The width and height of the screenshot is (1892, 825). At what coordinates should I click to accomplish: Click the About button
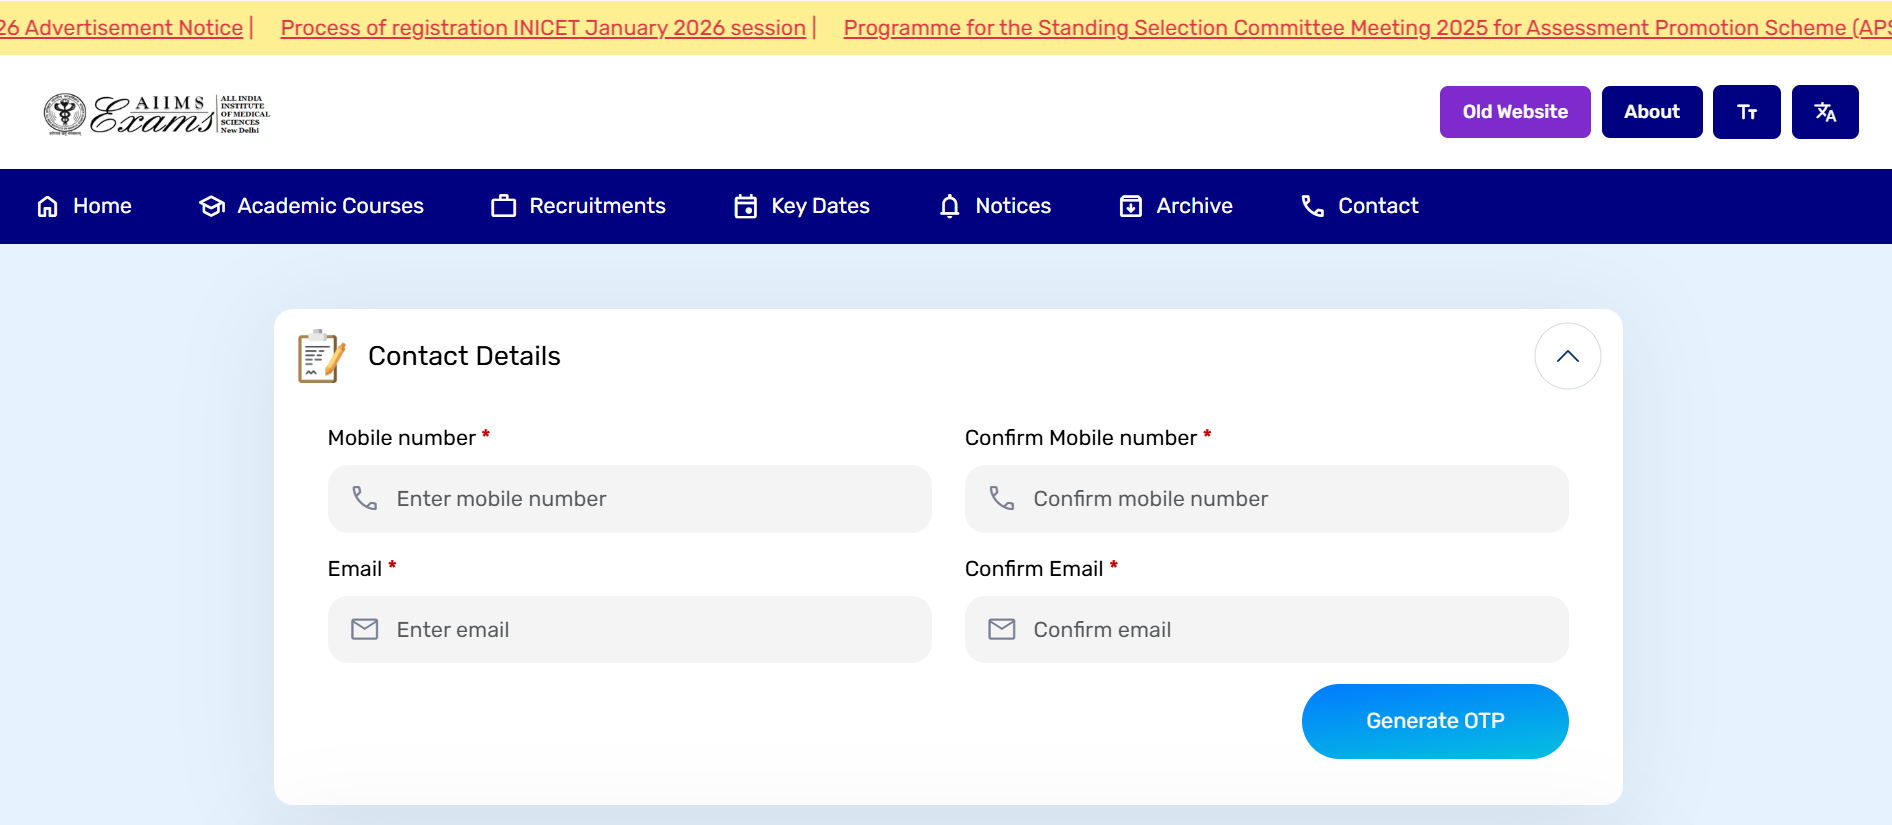[x=1651, y=112]
